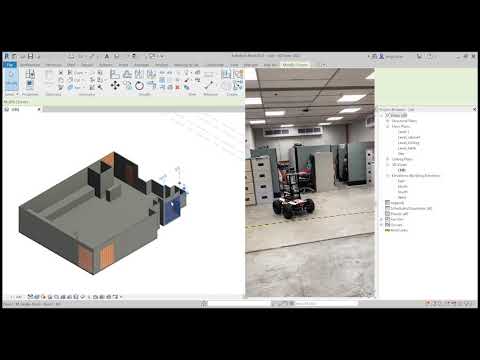Select the Offset tool in Modify panel

(127, 74)
